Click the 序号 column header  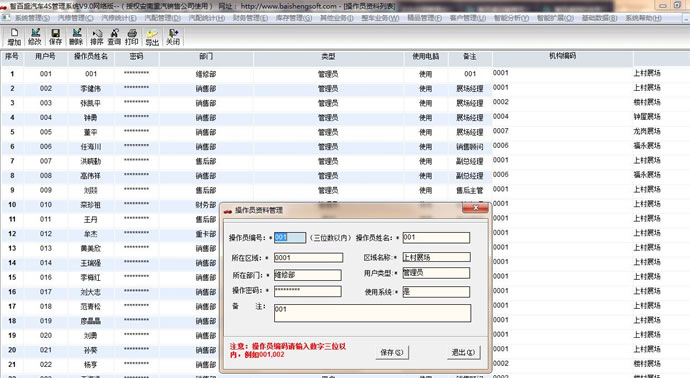tap(12, 56)
